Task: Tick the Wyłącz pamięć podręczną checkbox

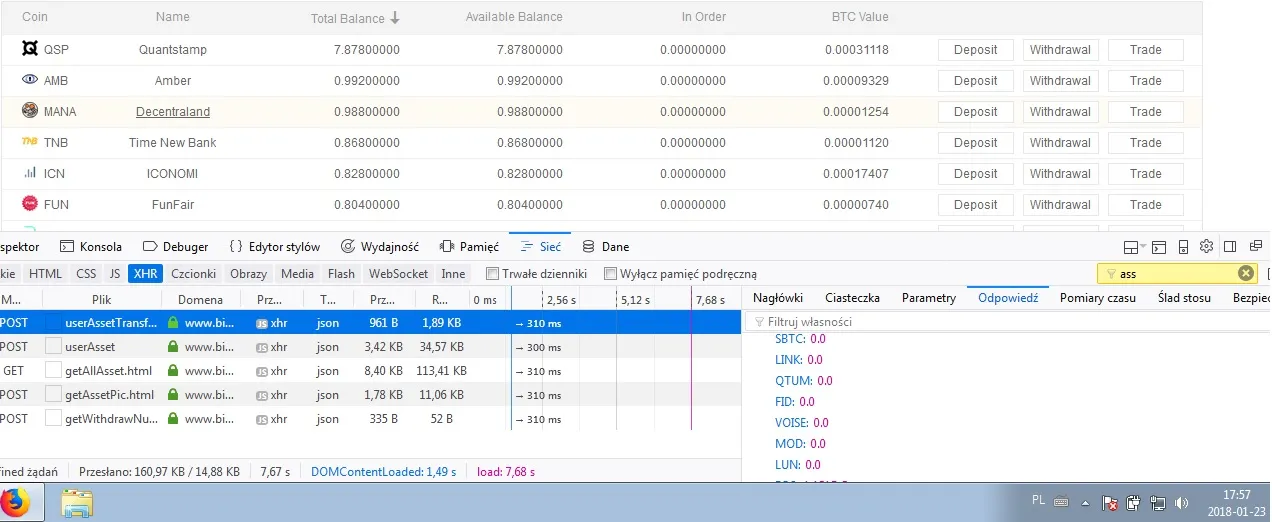Action: tap(610, 273)
